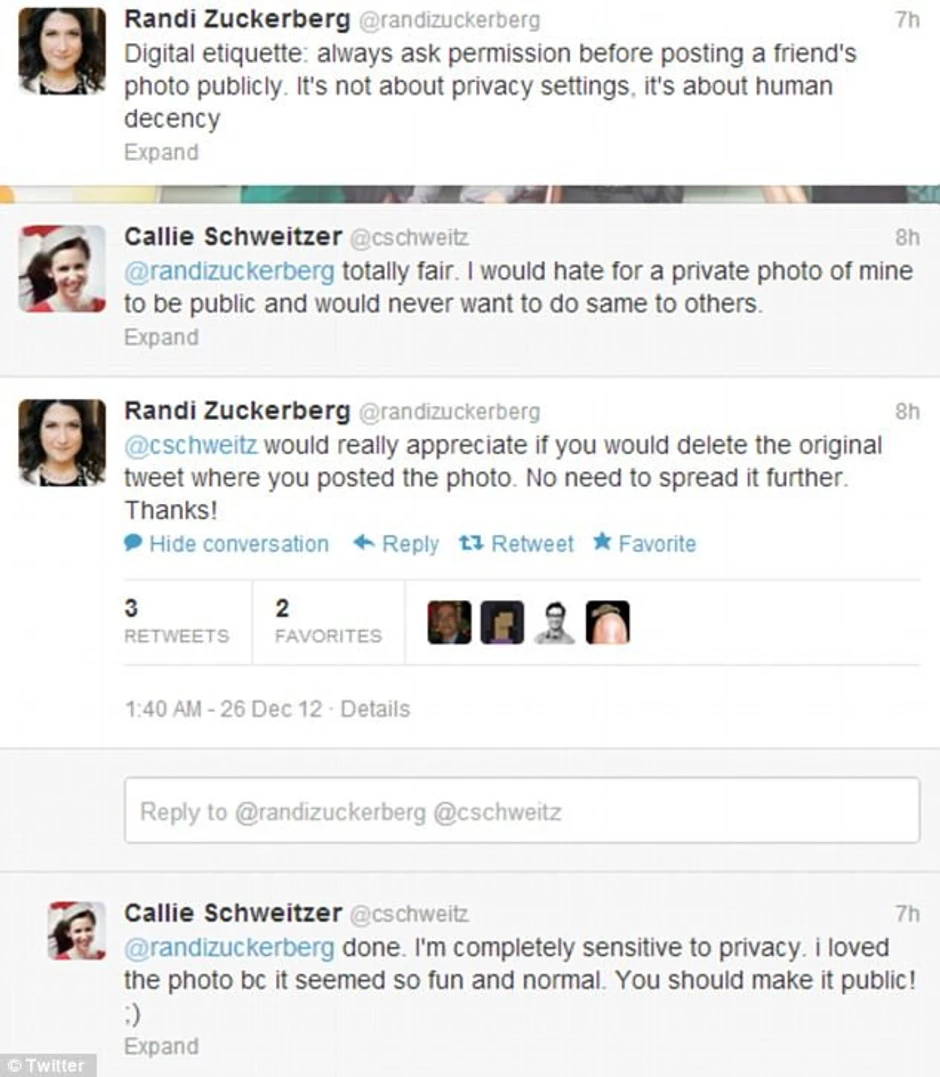Expand Randi's 'Digital etiquette' tweet
940x1077 pixels.
161,152
